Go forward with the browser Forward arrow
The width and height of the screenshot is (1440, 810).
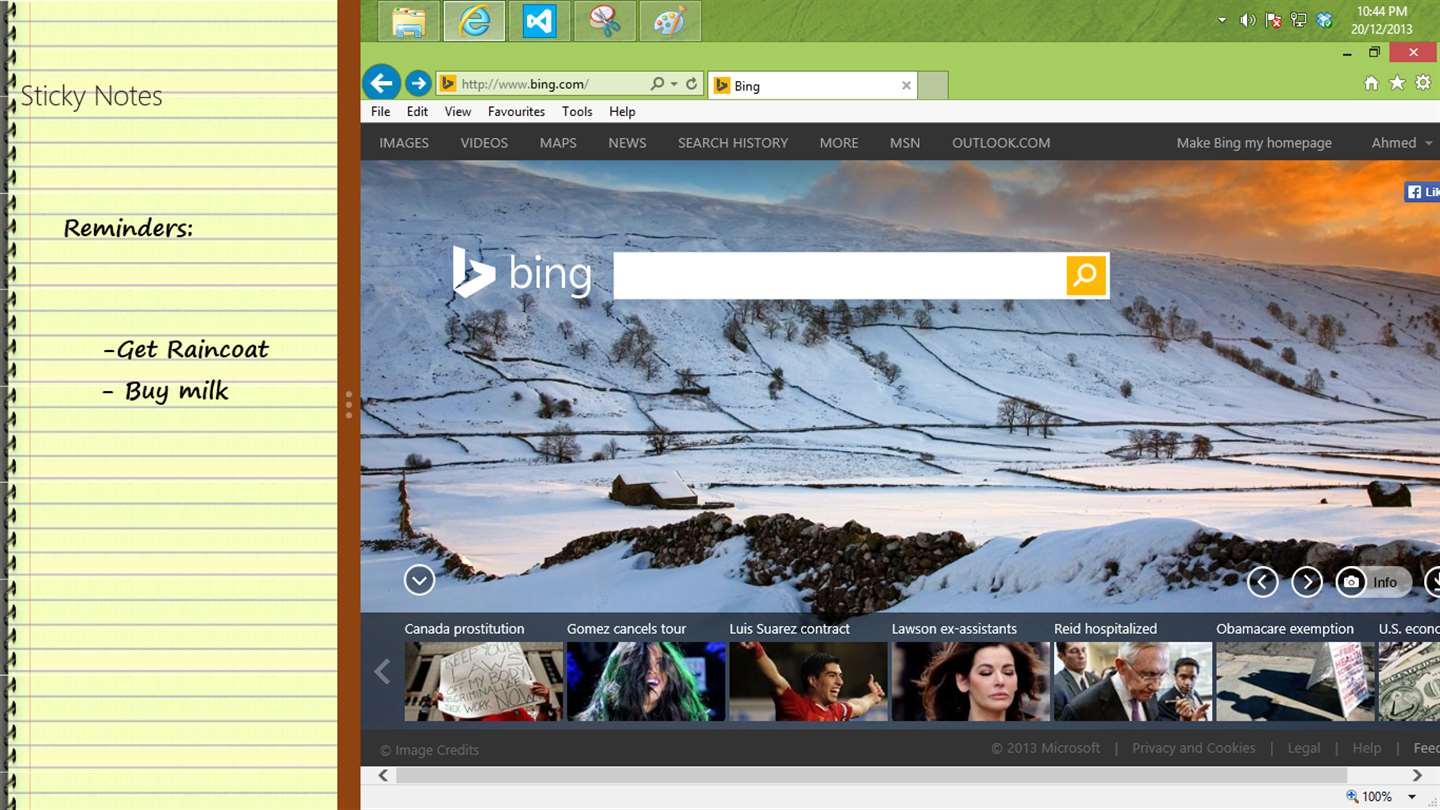418,83
